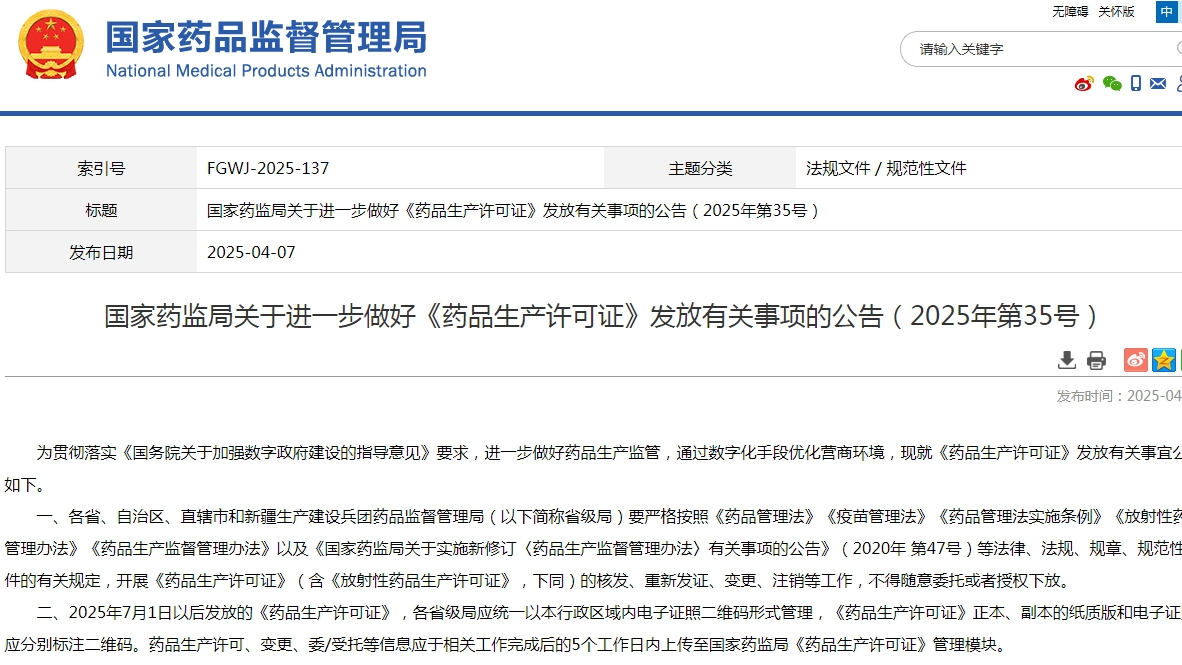This screenshot has width=1182, height=665.
Task: Switch to Chinese language '中' toggle
Action: [x=1167, y=12]
